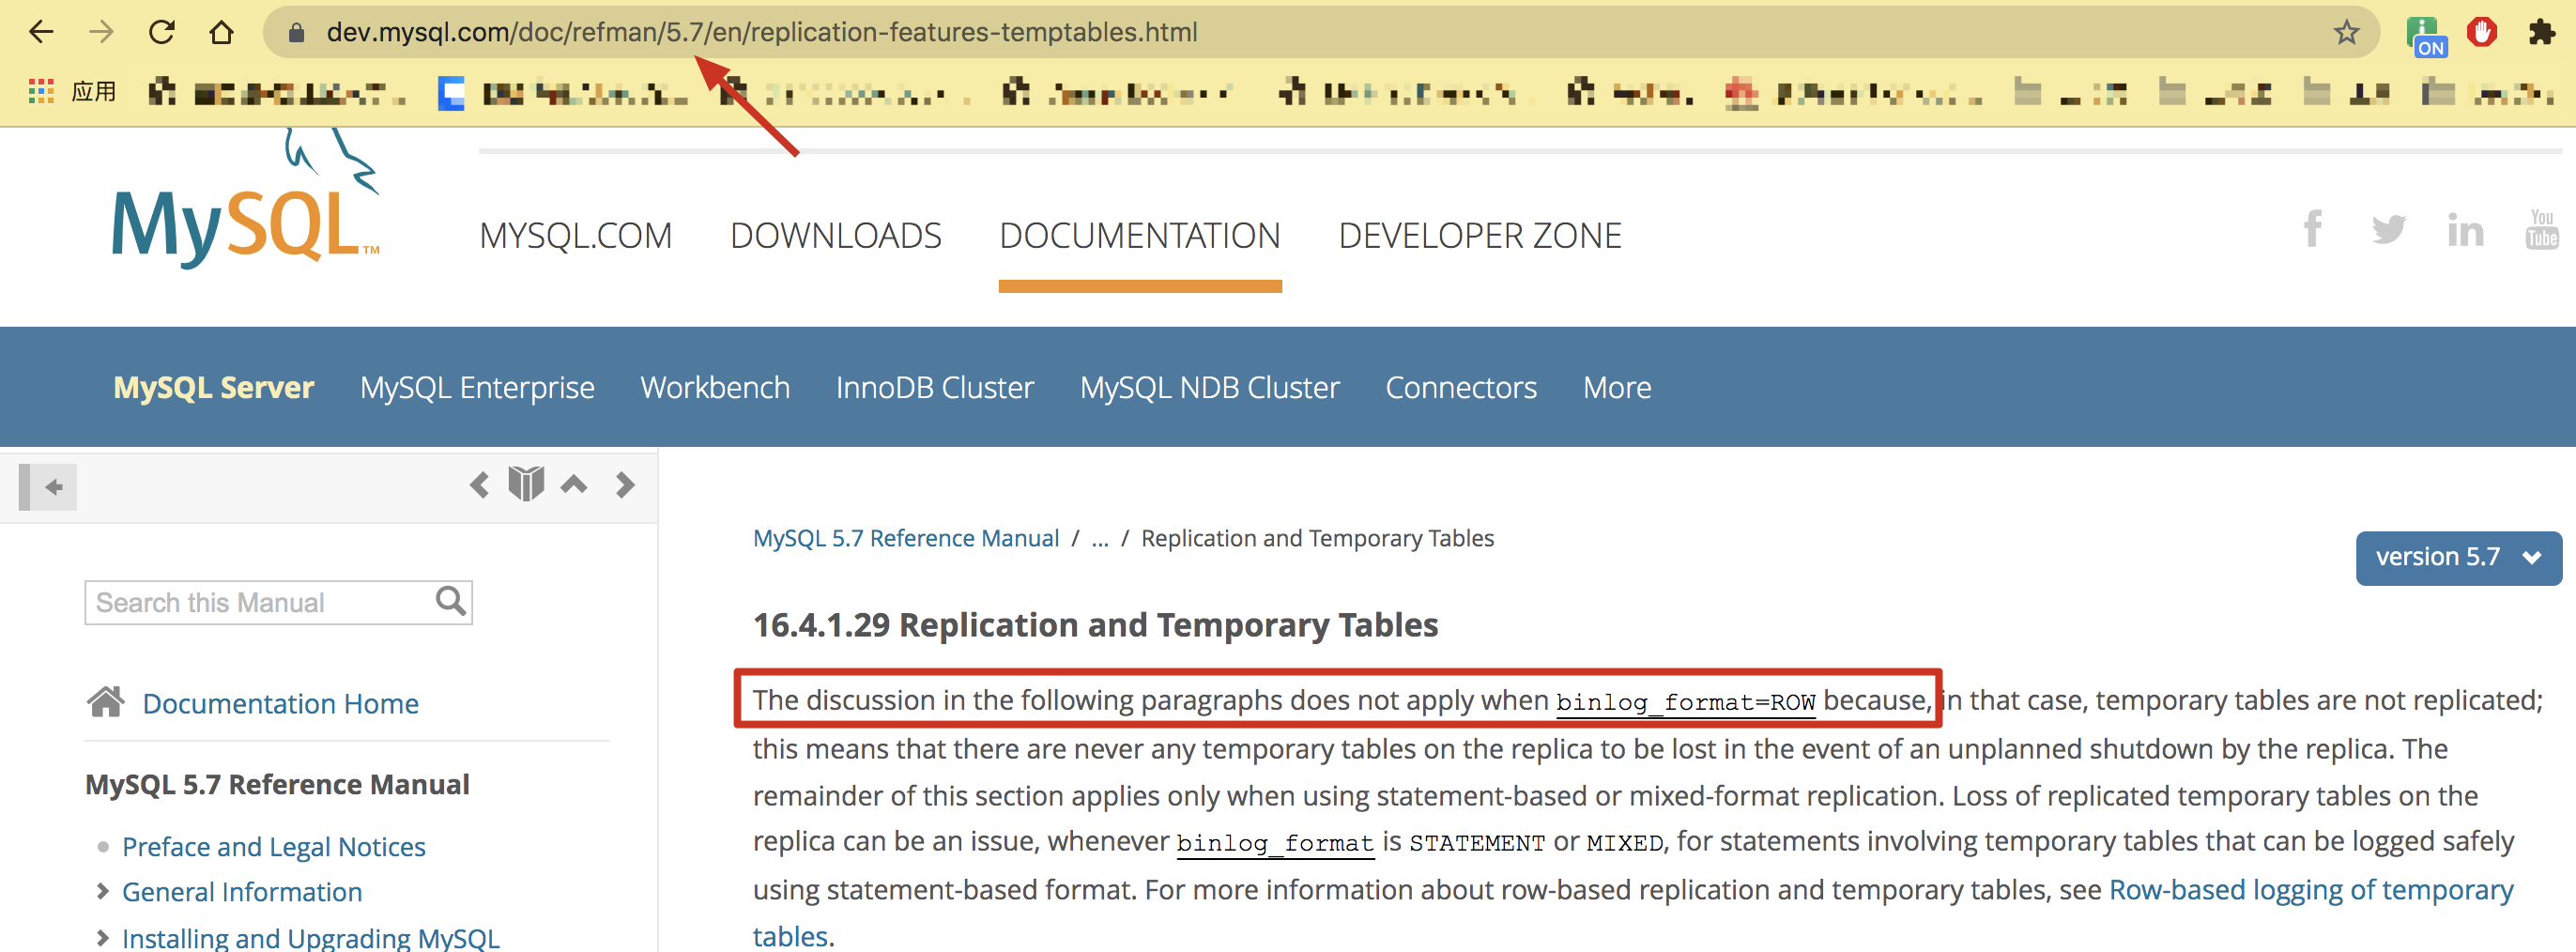Screen dimensions: 2576x952
Task: Switch to the InnoDB Cluster tab
Action: 935,388
